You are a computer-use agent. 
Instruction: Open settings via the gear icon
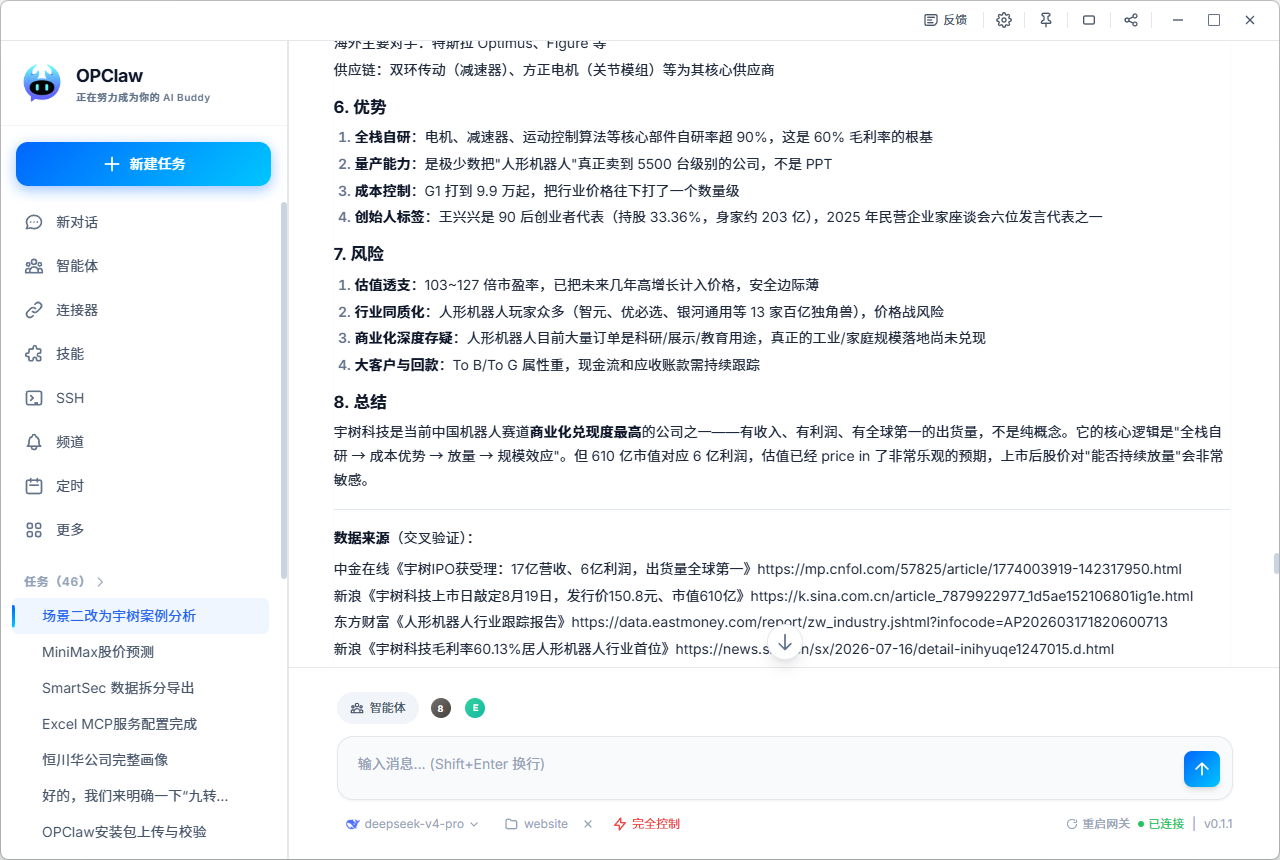click(1004, 20)
